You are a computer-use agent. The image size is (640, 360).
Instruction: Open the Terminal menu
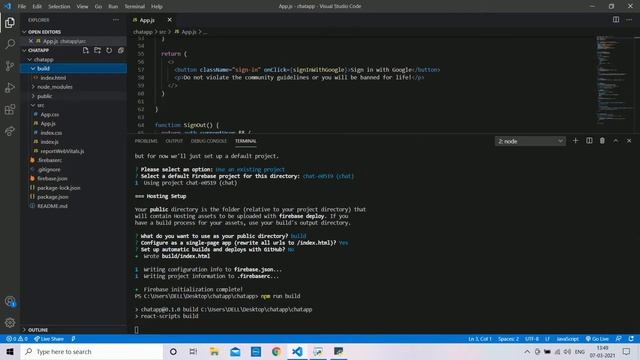point(135,6)
